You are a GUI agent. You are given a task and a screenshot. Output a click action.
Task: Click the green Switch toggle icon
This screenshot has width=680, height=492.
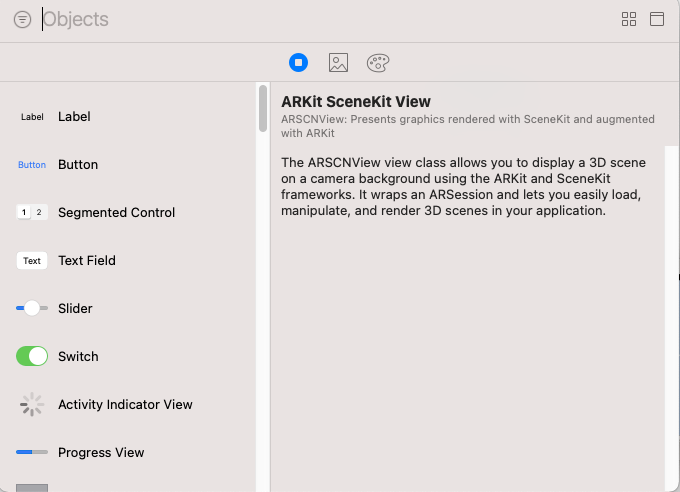(x=32, y=356)
